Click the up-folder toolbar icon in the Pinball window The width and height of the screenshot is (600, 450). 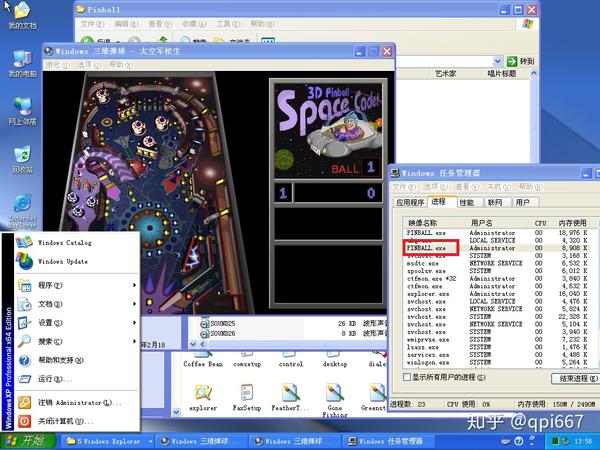coord(163,40)
